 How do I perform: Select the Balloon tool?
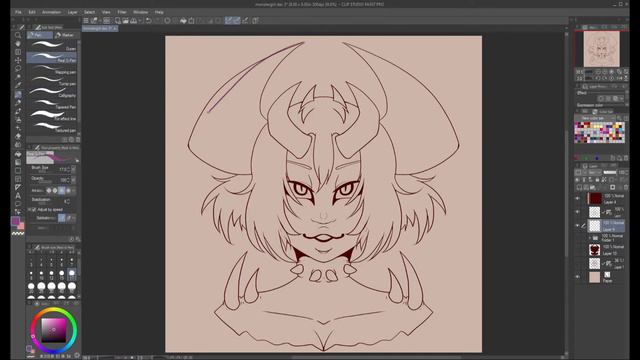point(18,204)
